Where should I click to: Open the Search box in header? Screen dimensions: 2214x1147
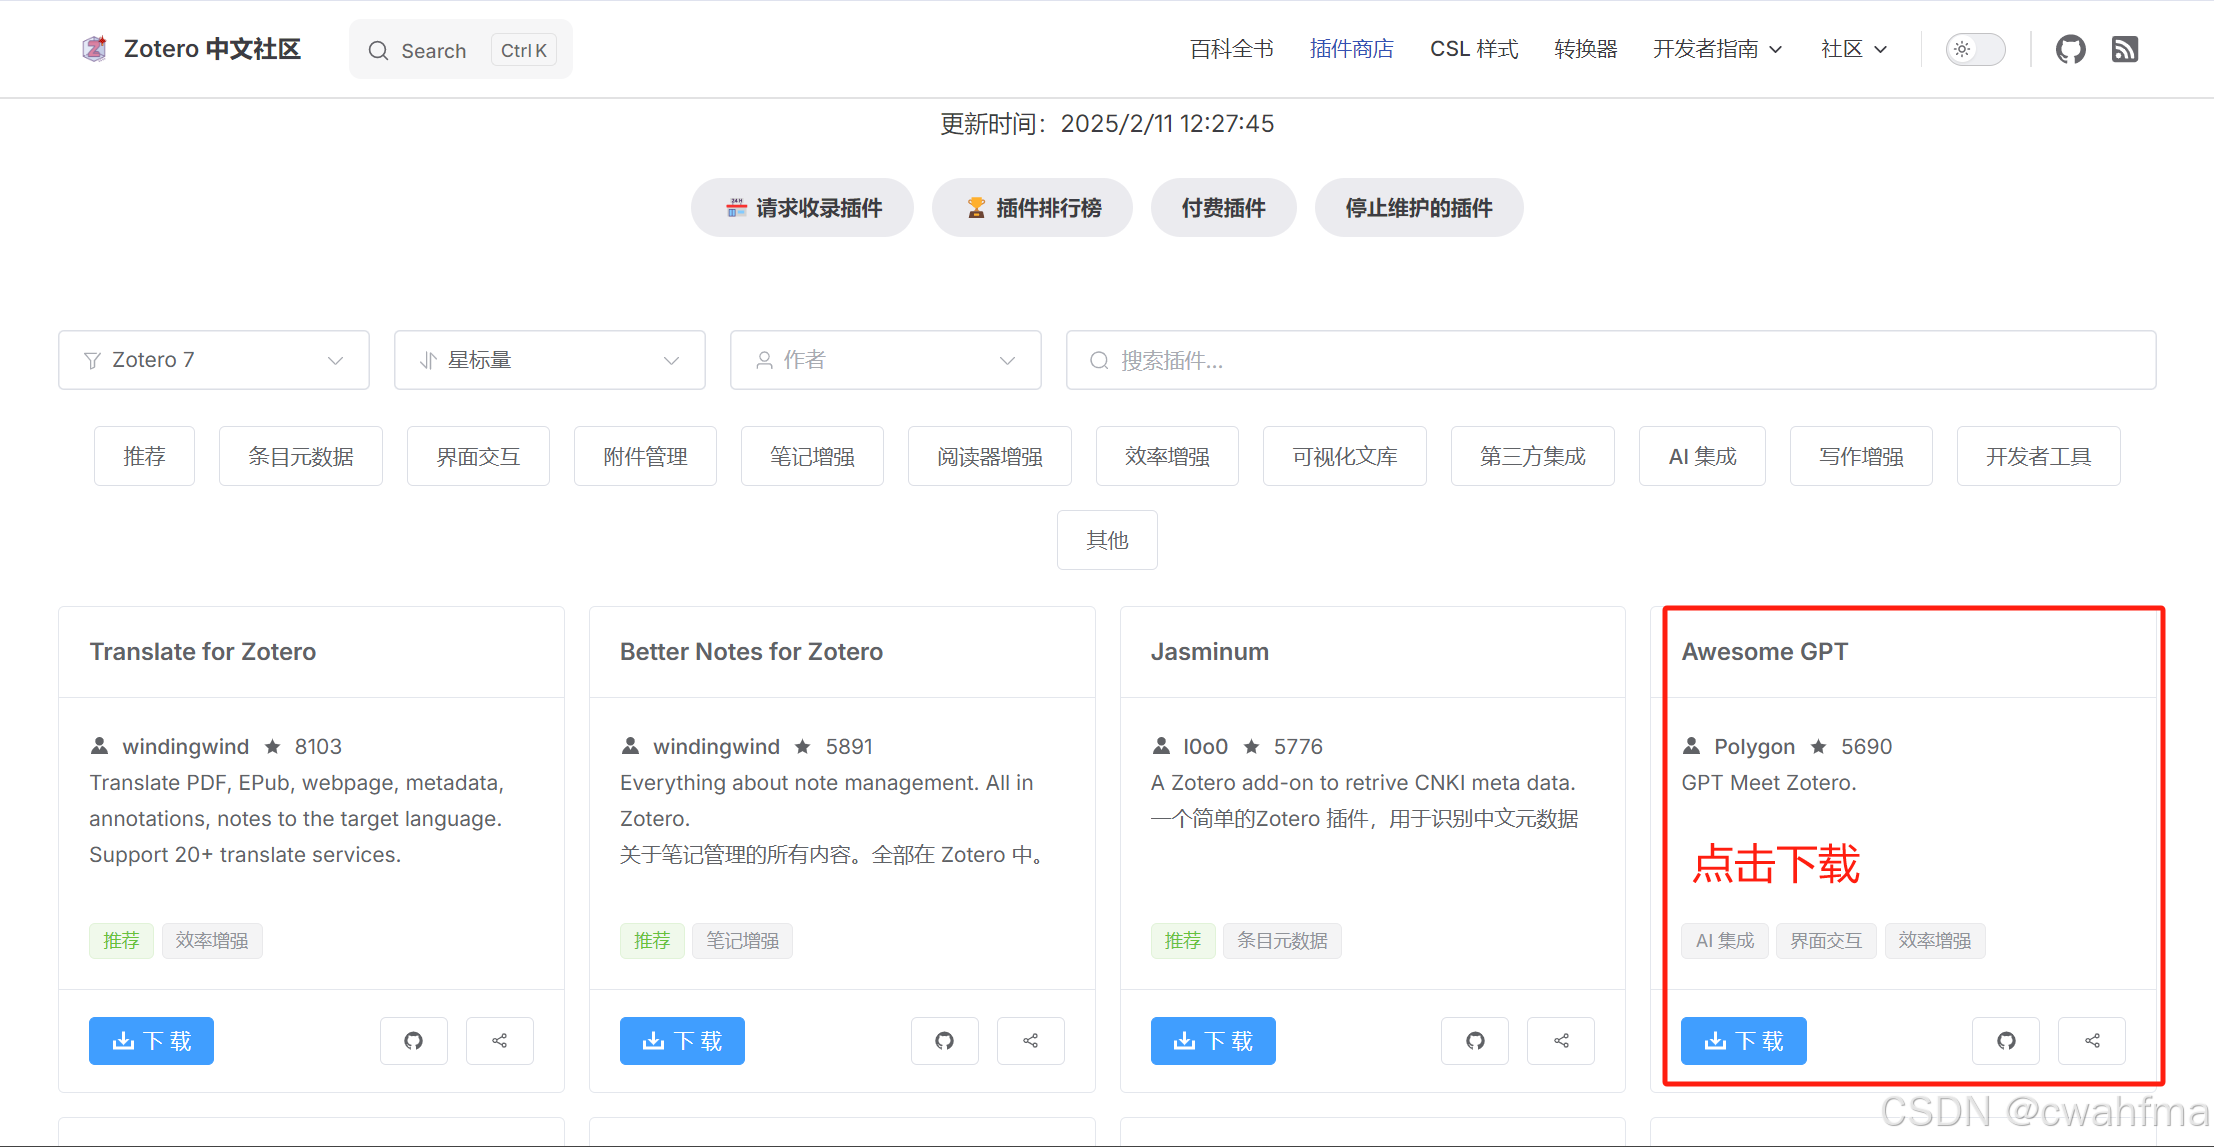pos(460,50)
